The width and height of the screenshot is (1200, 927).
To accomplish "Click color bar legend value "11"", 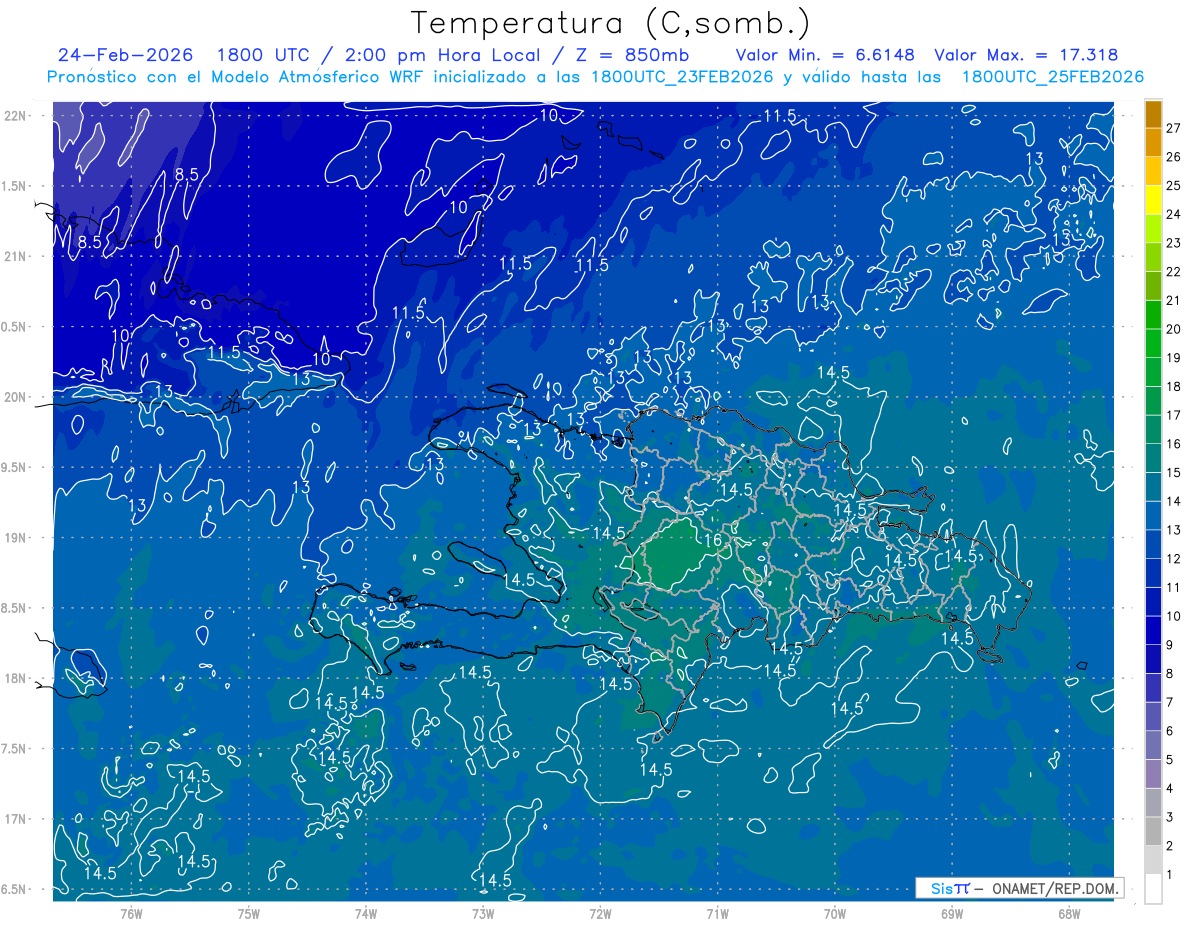I will pos(1174,588).
